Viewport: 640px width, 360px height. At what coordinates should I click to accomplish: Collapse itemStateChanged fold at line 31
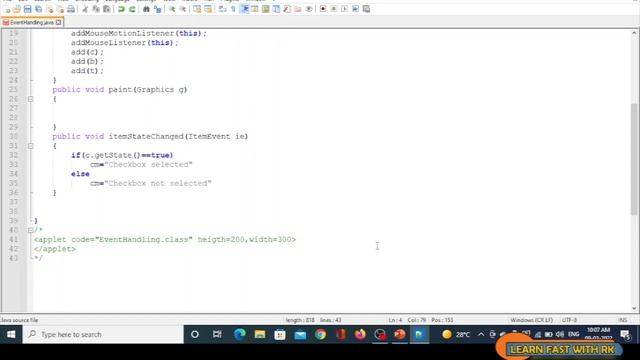pos(31,146)
